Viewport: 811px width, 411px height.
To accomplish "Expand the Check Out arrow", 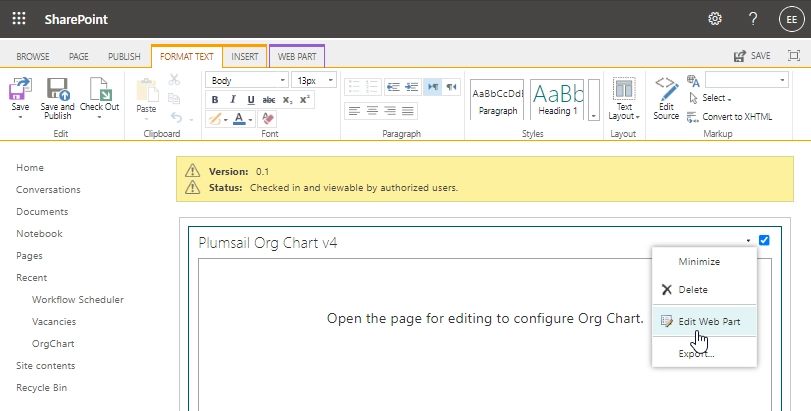I will point(100,117).
